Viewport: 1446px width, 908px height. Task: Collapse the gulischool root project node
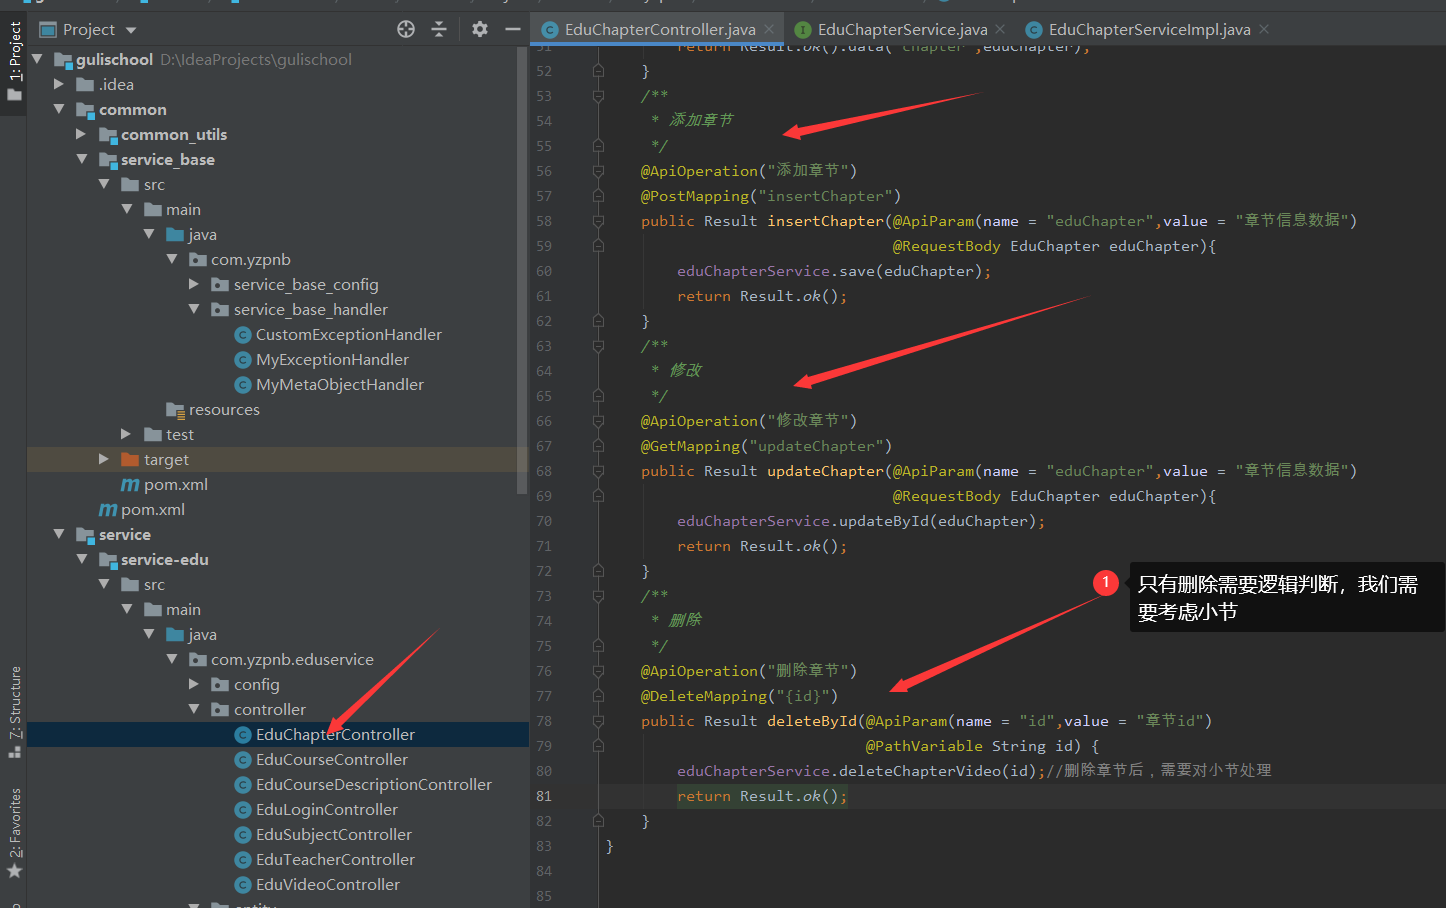[37, 59]
